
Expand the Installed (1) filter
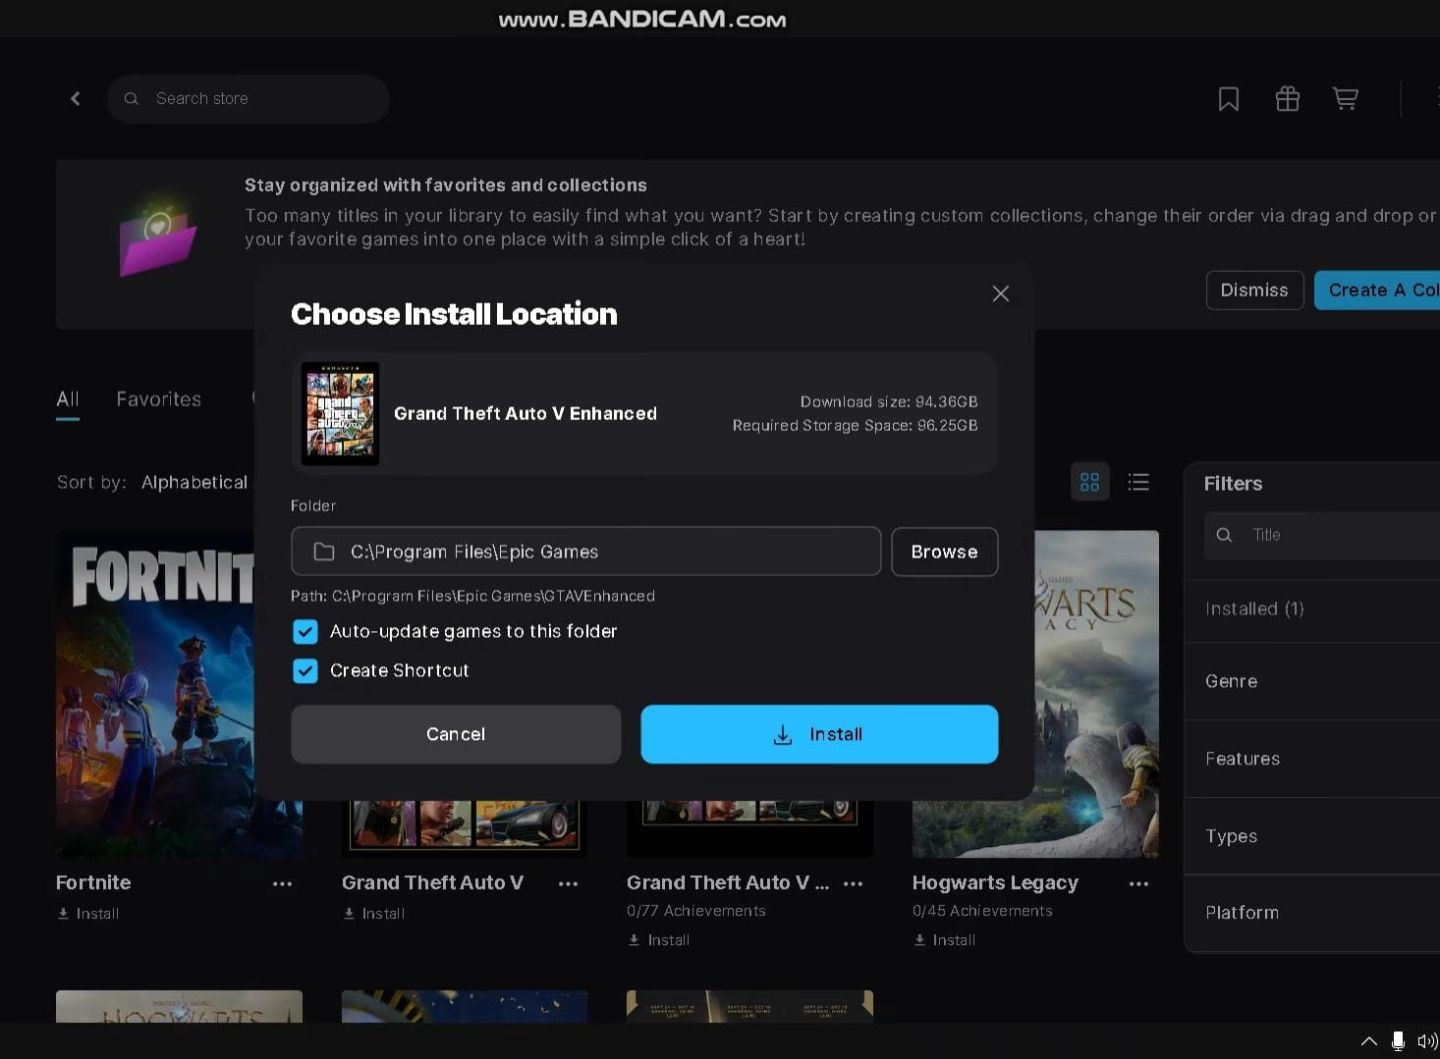[1312, 608]
